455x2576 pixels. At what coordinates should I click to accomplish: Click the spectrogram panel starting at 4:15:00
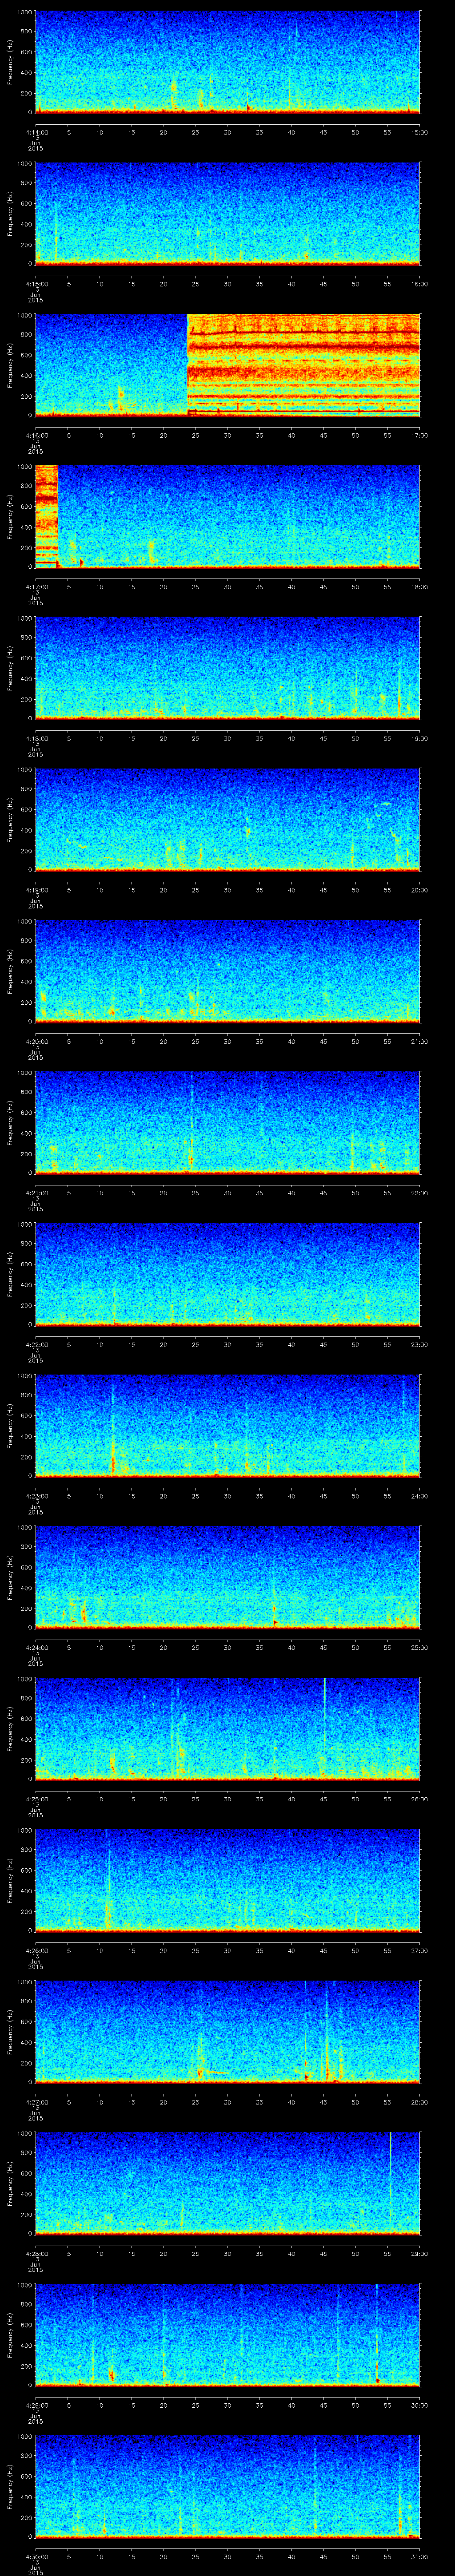(228, 213)
